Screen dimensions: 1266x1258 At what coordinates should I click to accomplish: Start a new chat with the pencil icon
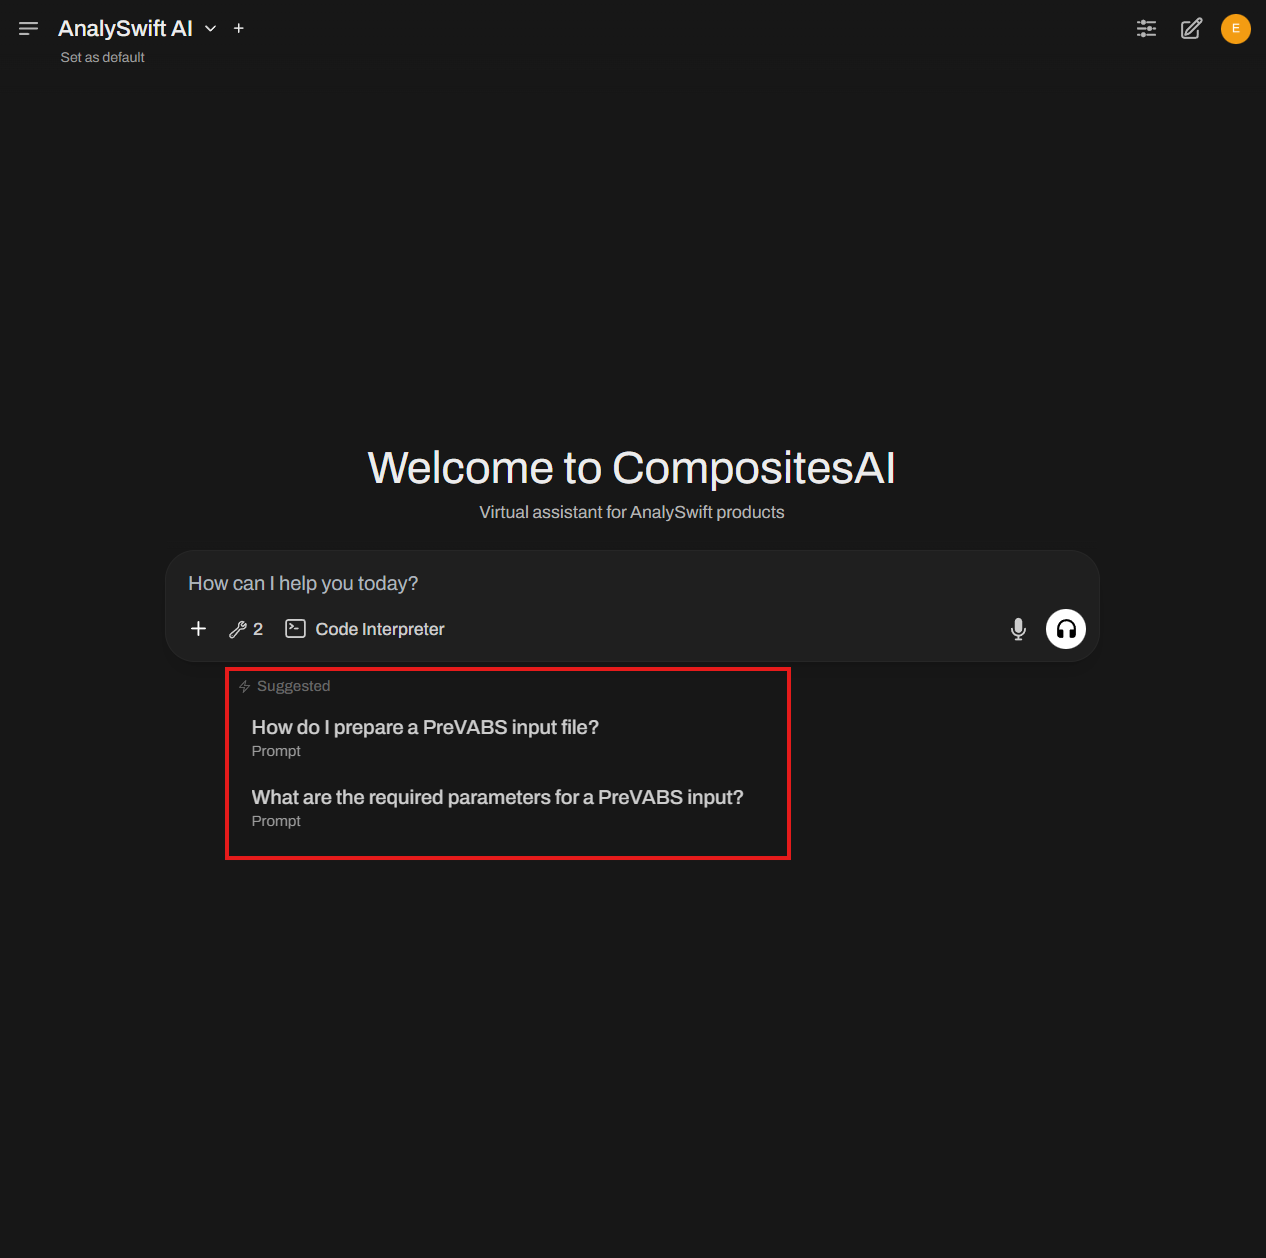1191,28
